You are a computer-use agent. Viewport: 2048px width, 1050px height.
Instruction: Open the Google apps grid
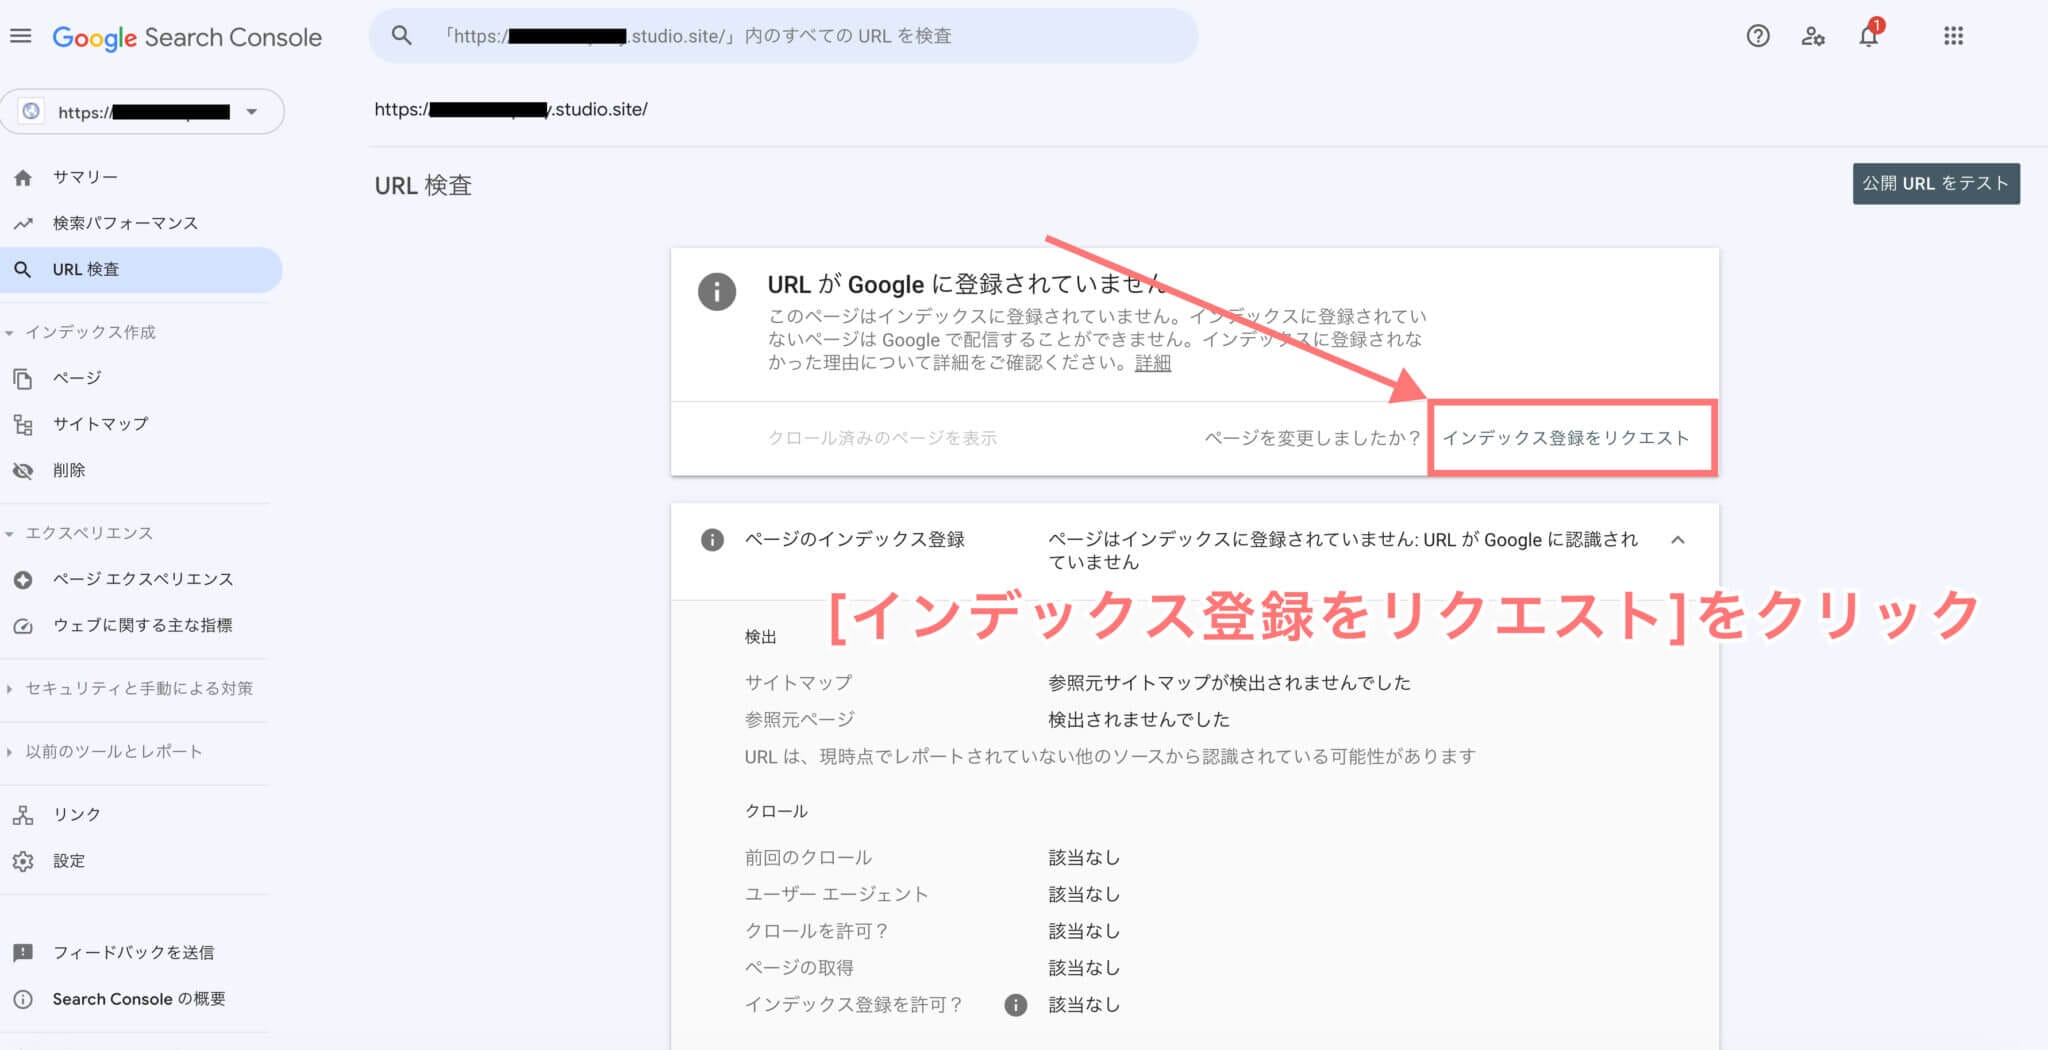point(1953,37)
